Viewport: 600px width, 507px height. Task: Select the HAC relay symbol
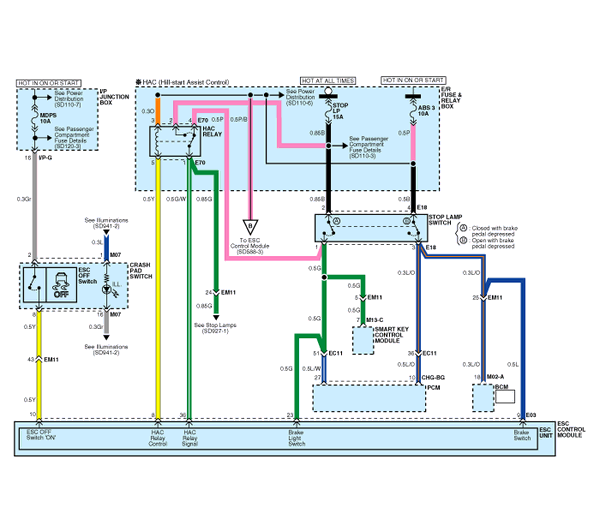coord(175,142)
